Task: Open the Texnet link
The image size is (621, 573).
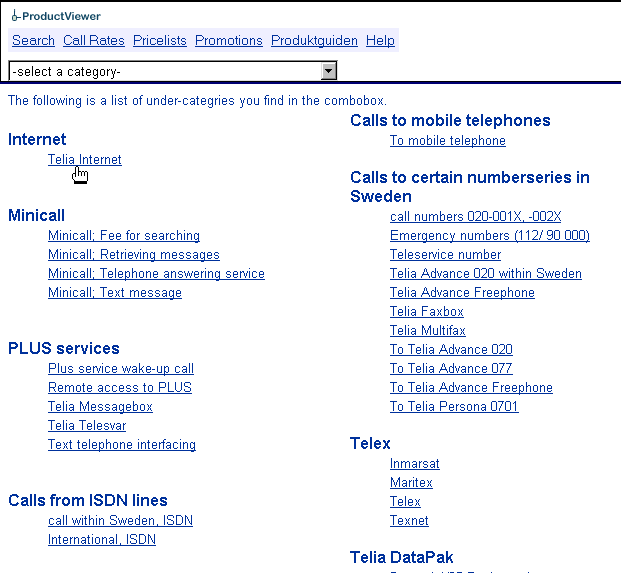Action: pos(409,520)
